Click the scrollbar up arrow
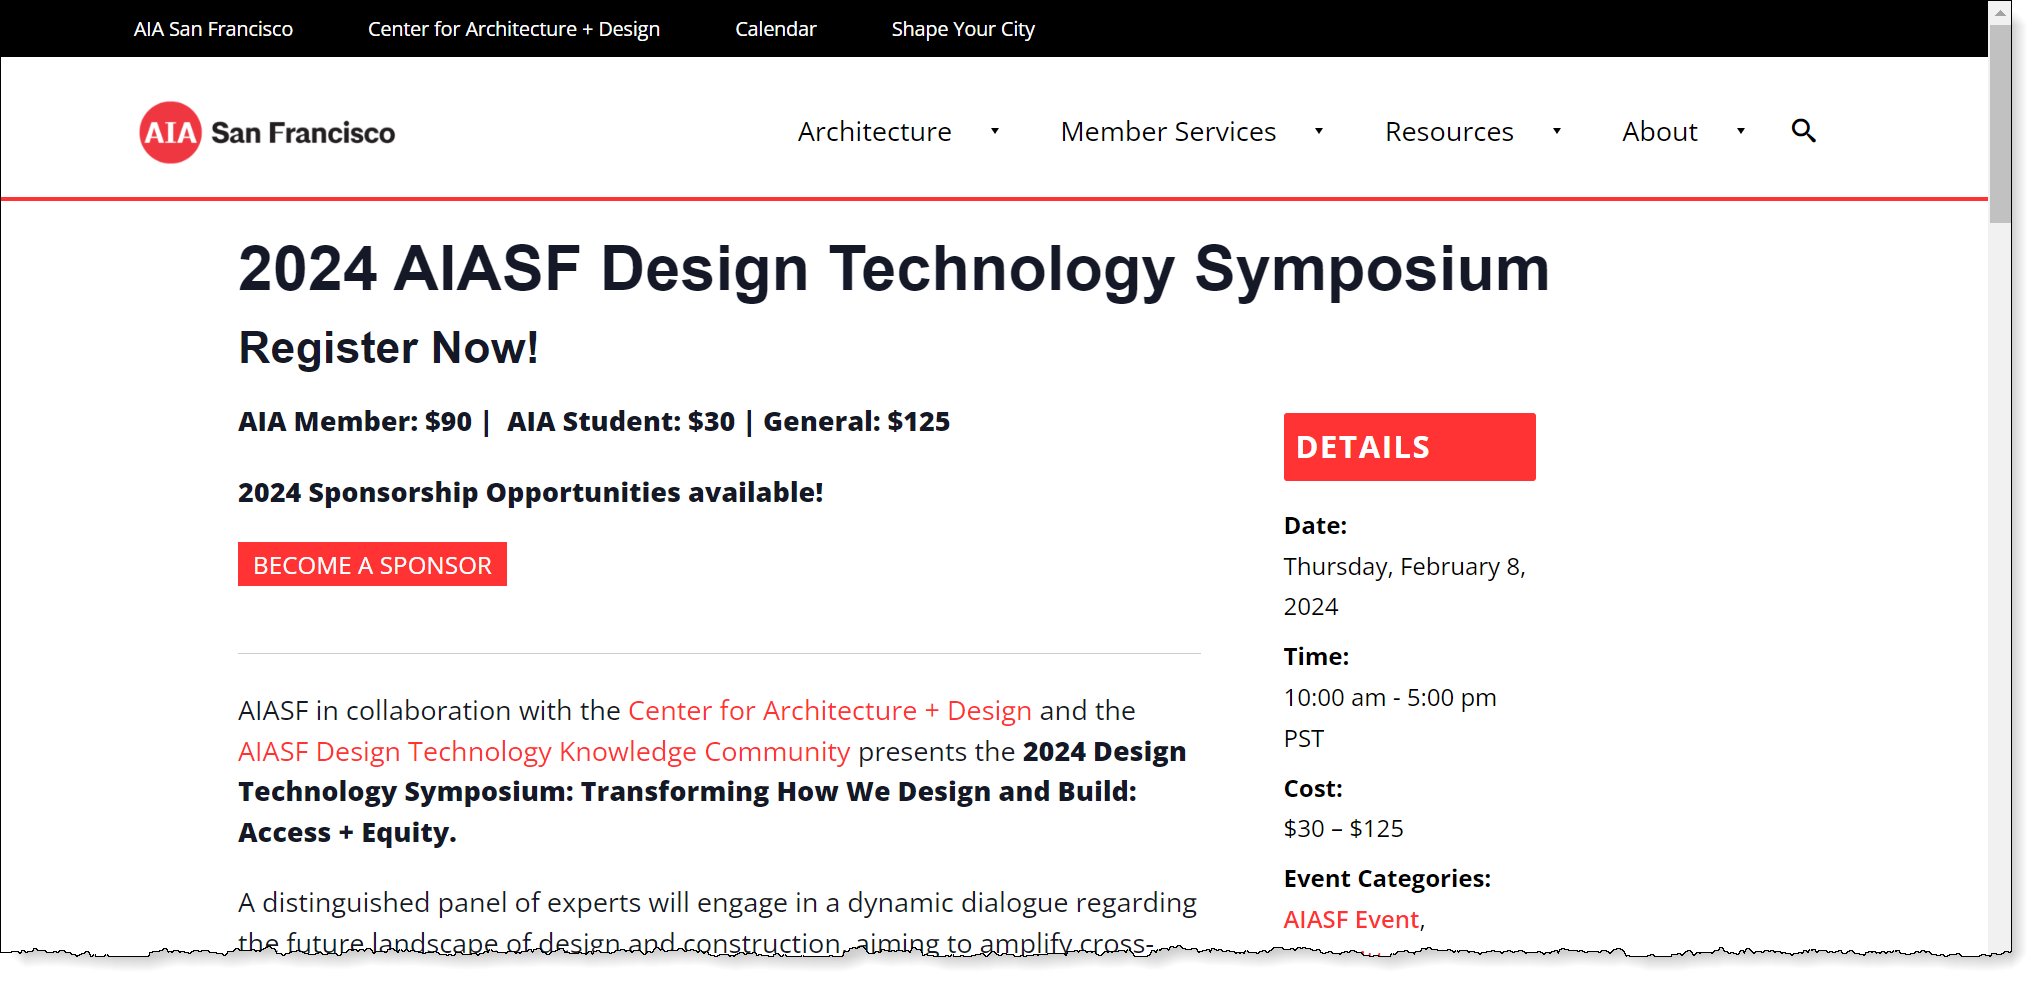2038x983 pixels. tap(2000, 12)
